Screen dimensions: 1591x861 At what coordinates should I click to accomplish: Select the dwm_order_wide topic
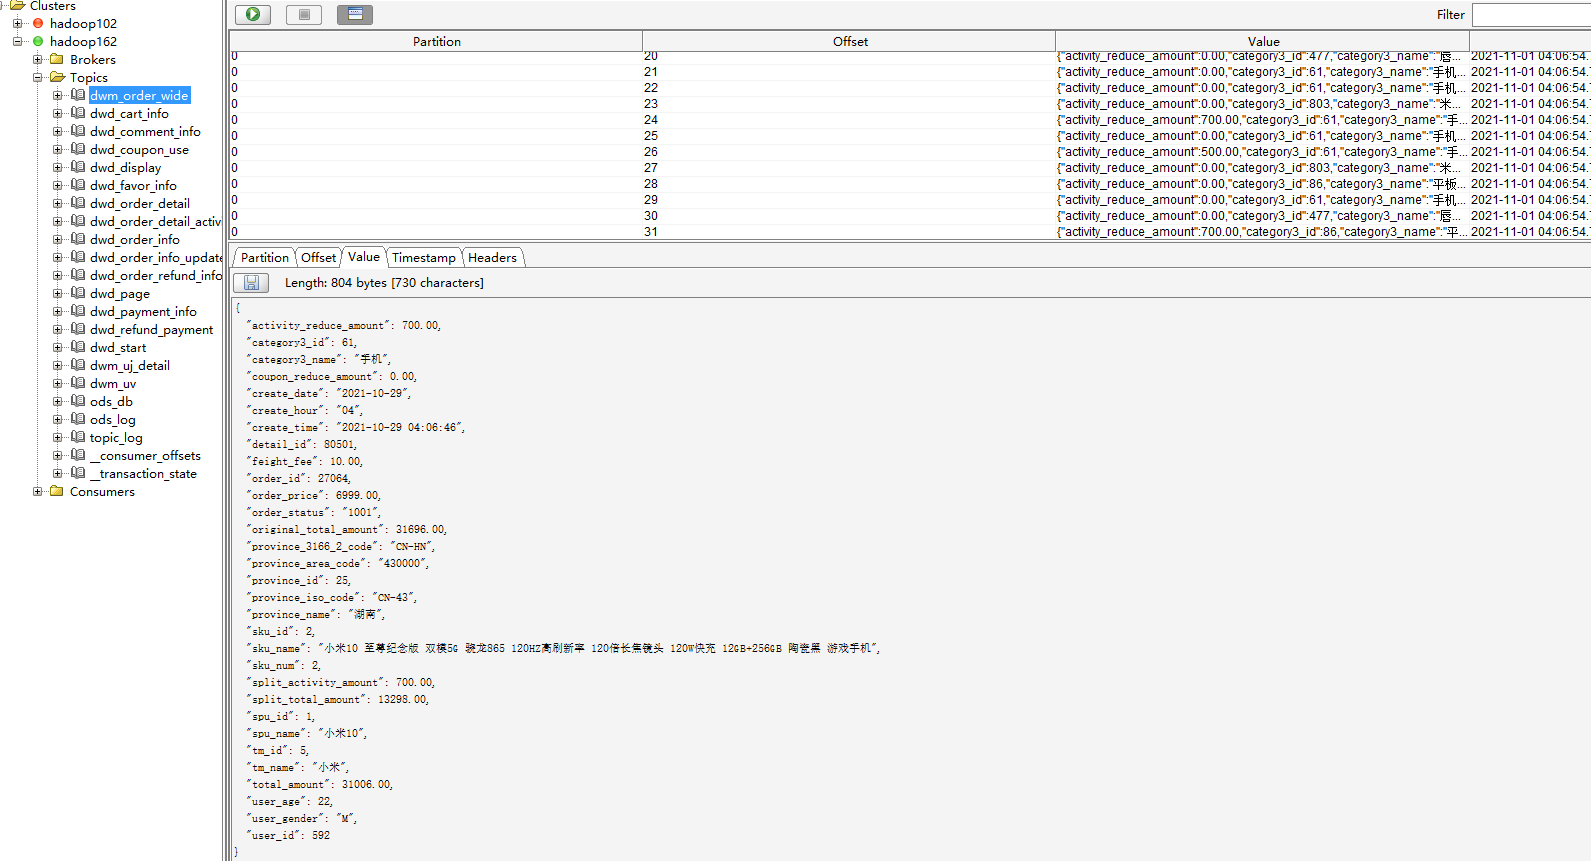(x=139, y=95)
